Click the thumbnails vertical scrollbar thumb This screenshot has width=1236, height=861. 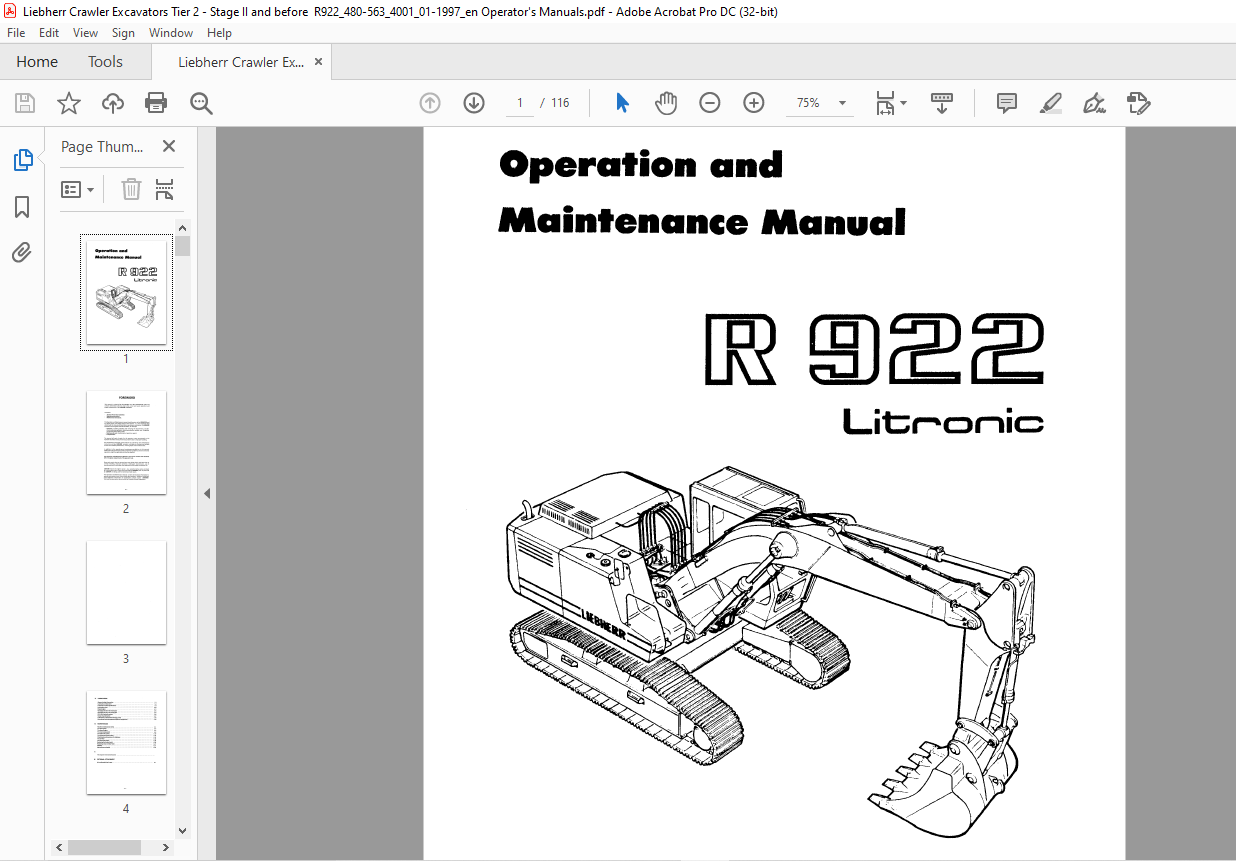coord(182,246)
